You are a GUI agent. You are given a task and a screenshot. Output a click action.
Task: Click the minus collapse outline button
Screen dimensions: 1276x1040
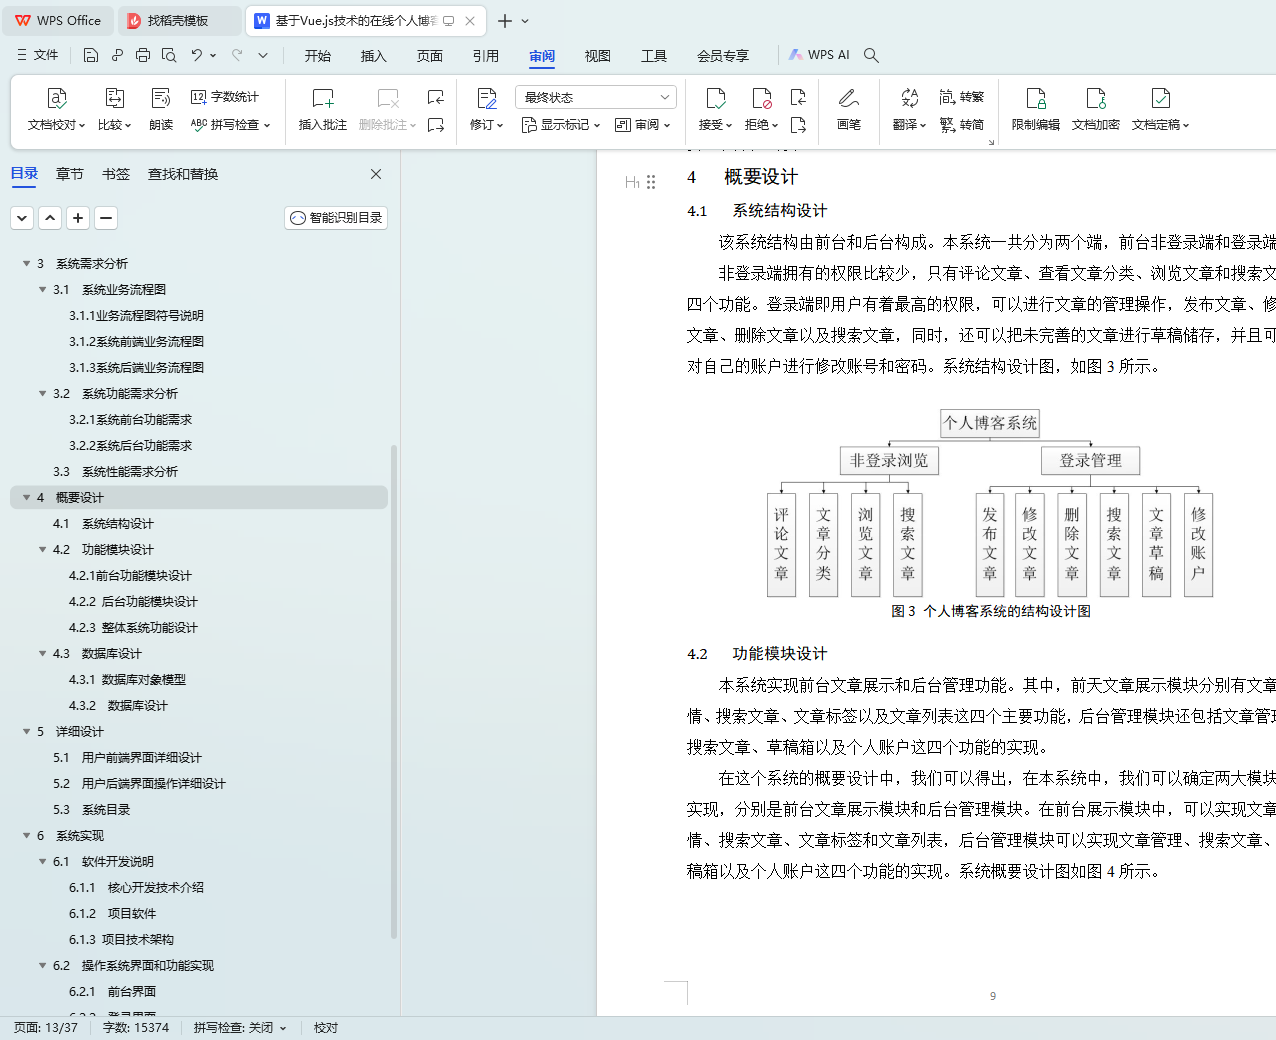(x=106, y=218)
